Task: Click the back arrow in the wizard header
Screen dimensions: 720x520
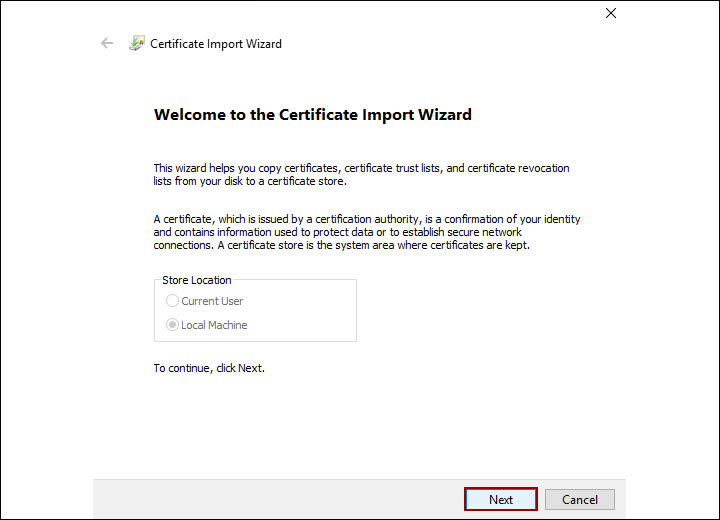Action: [107, 44]
